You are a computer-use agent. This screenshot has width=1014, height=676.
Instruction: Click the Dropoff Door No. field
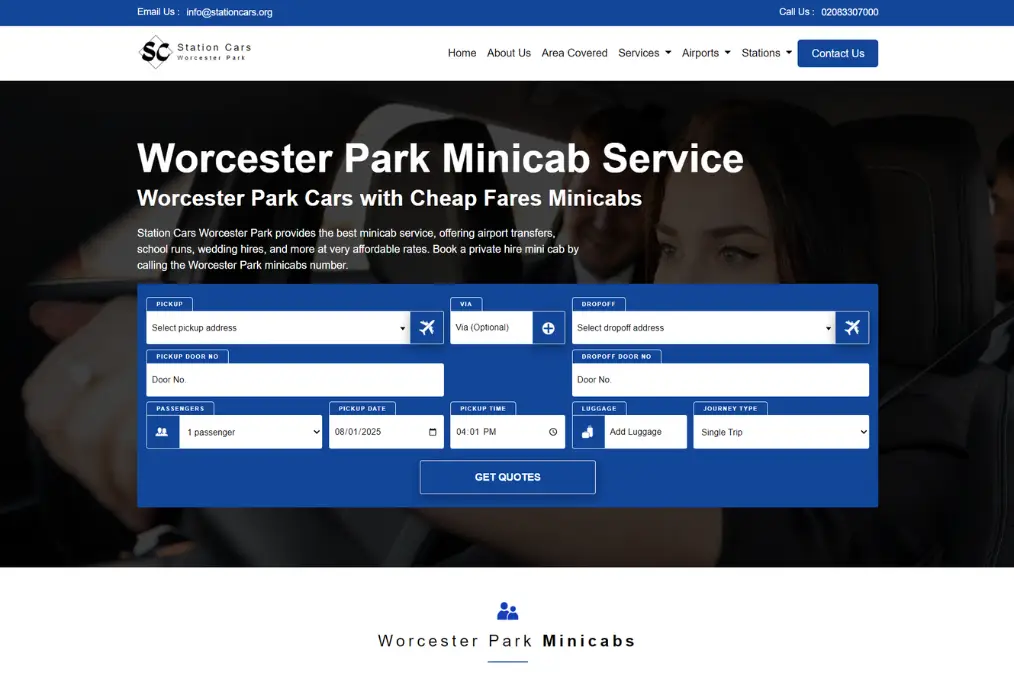click(x=720, y=380)
